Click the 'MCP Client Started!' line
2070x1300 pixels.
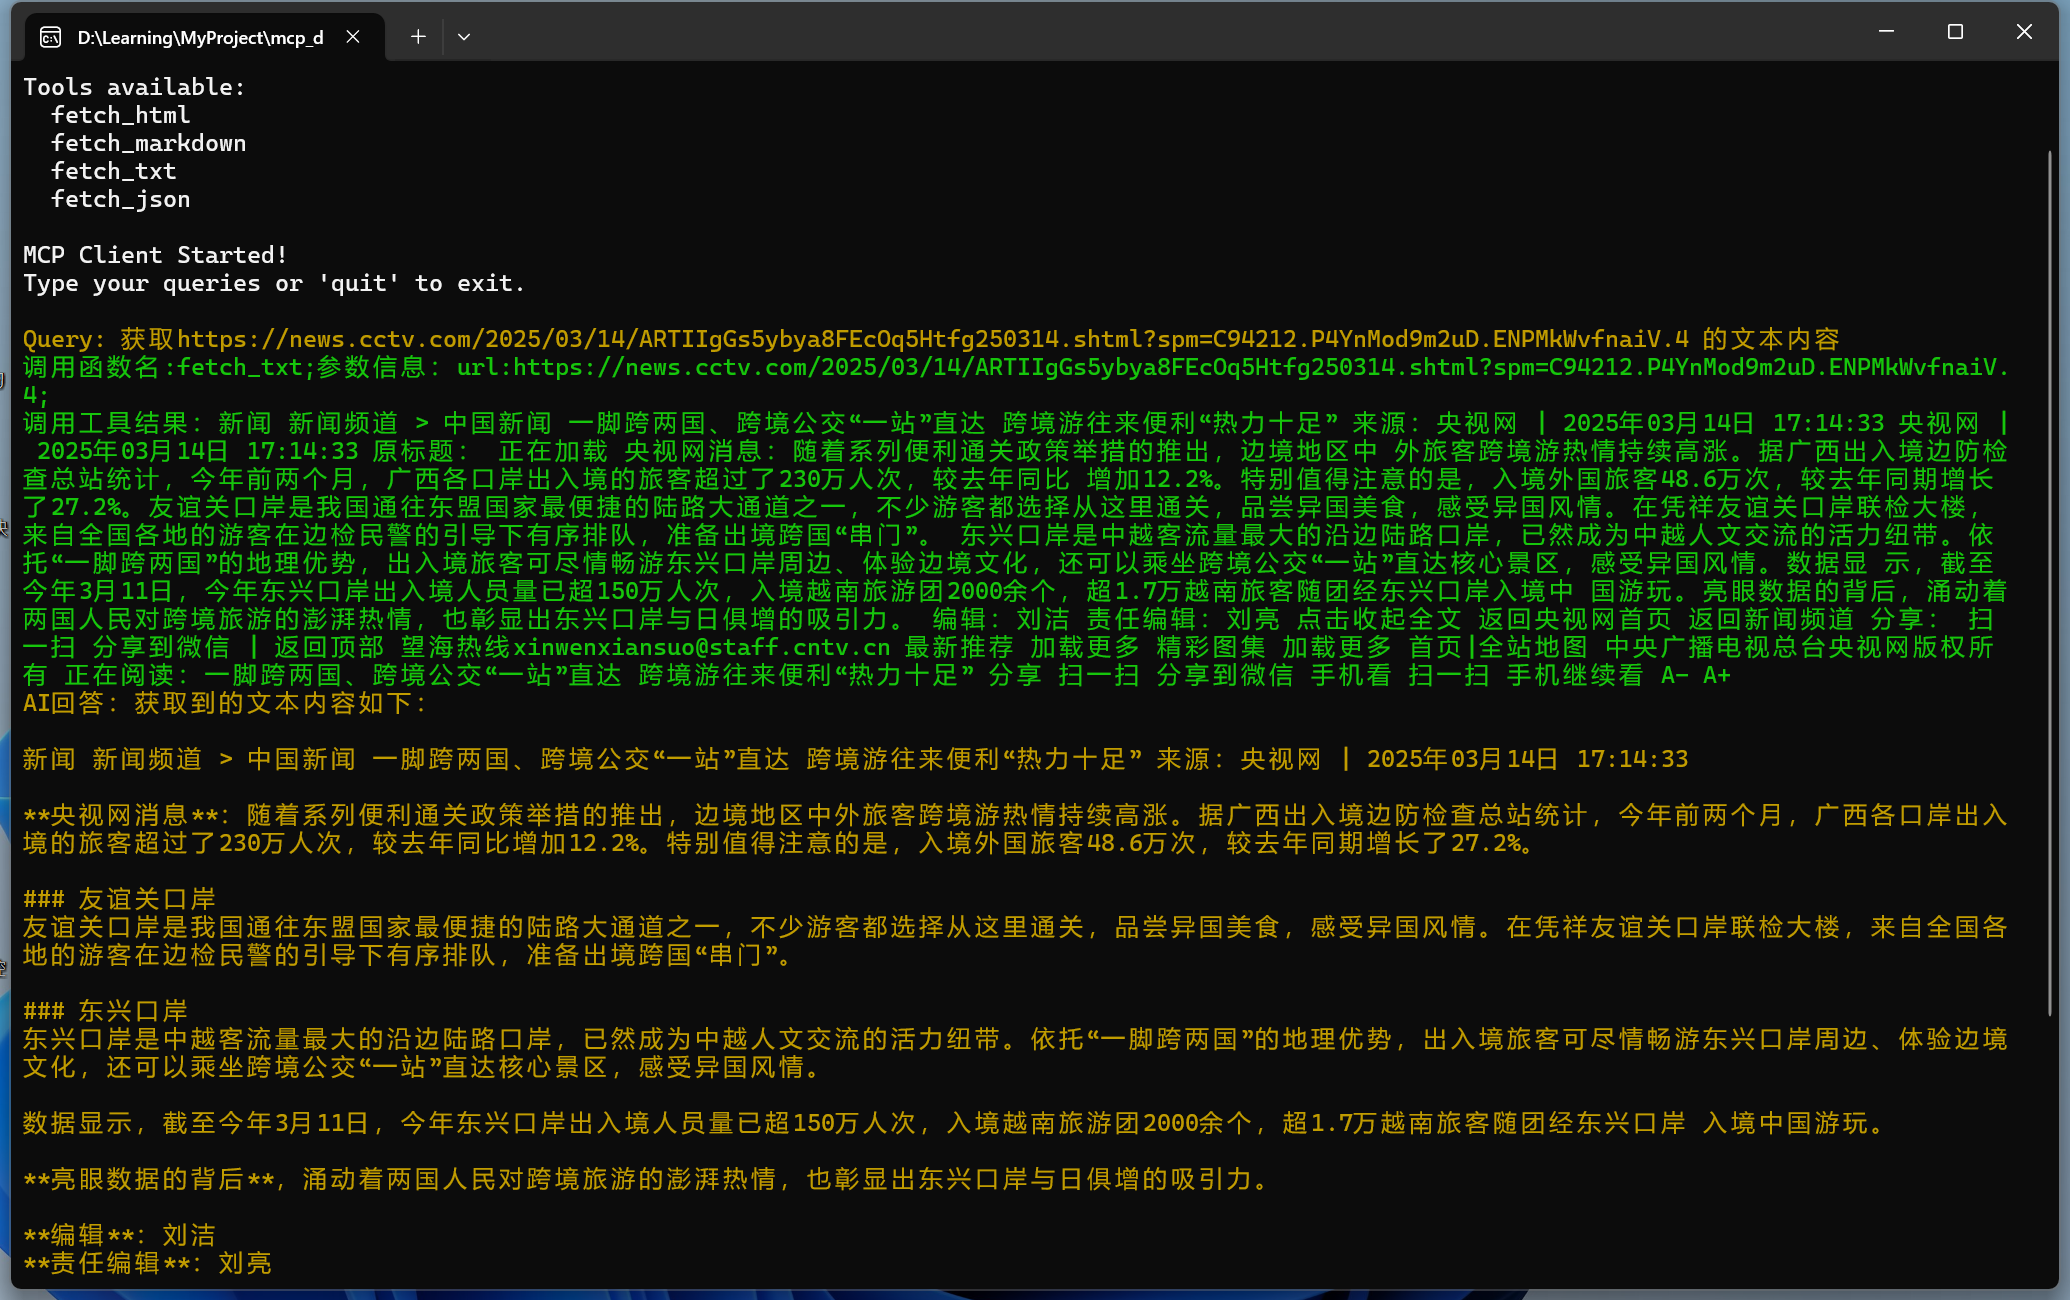click(155, 256)
